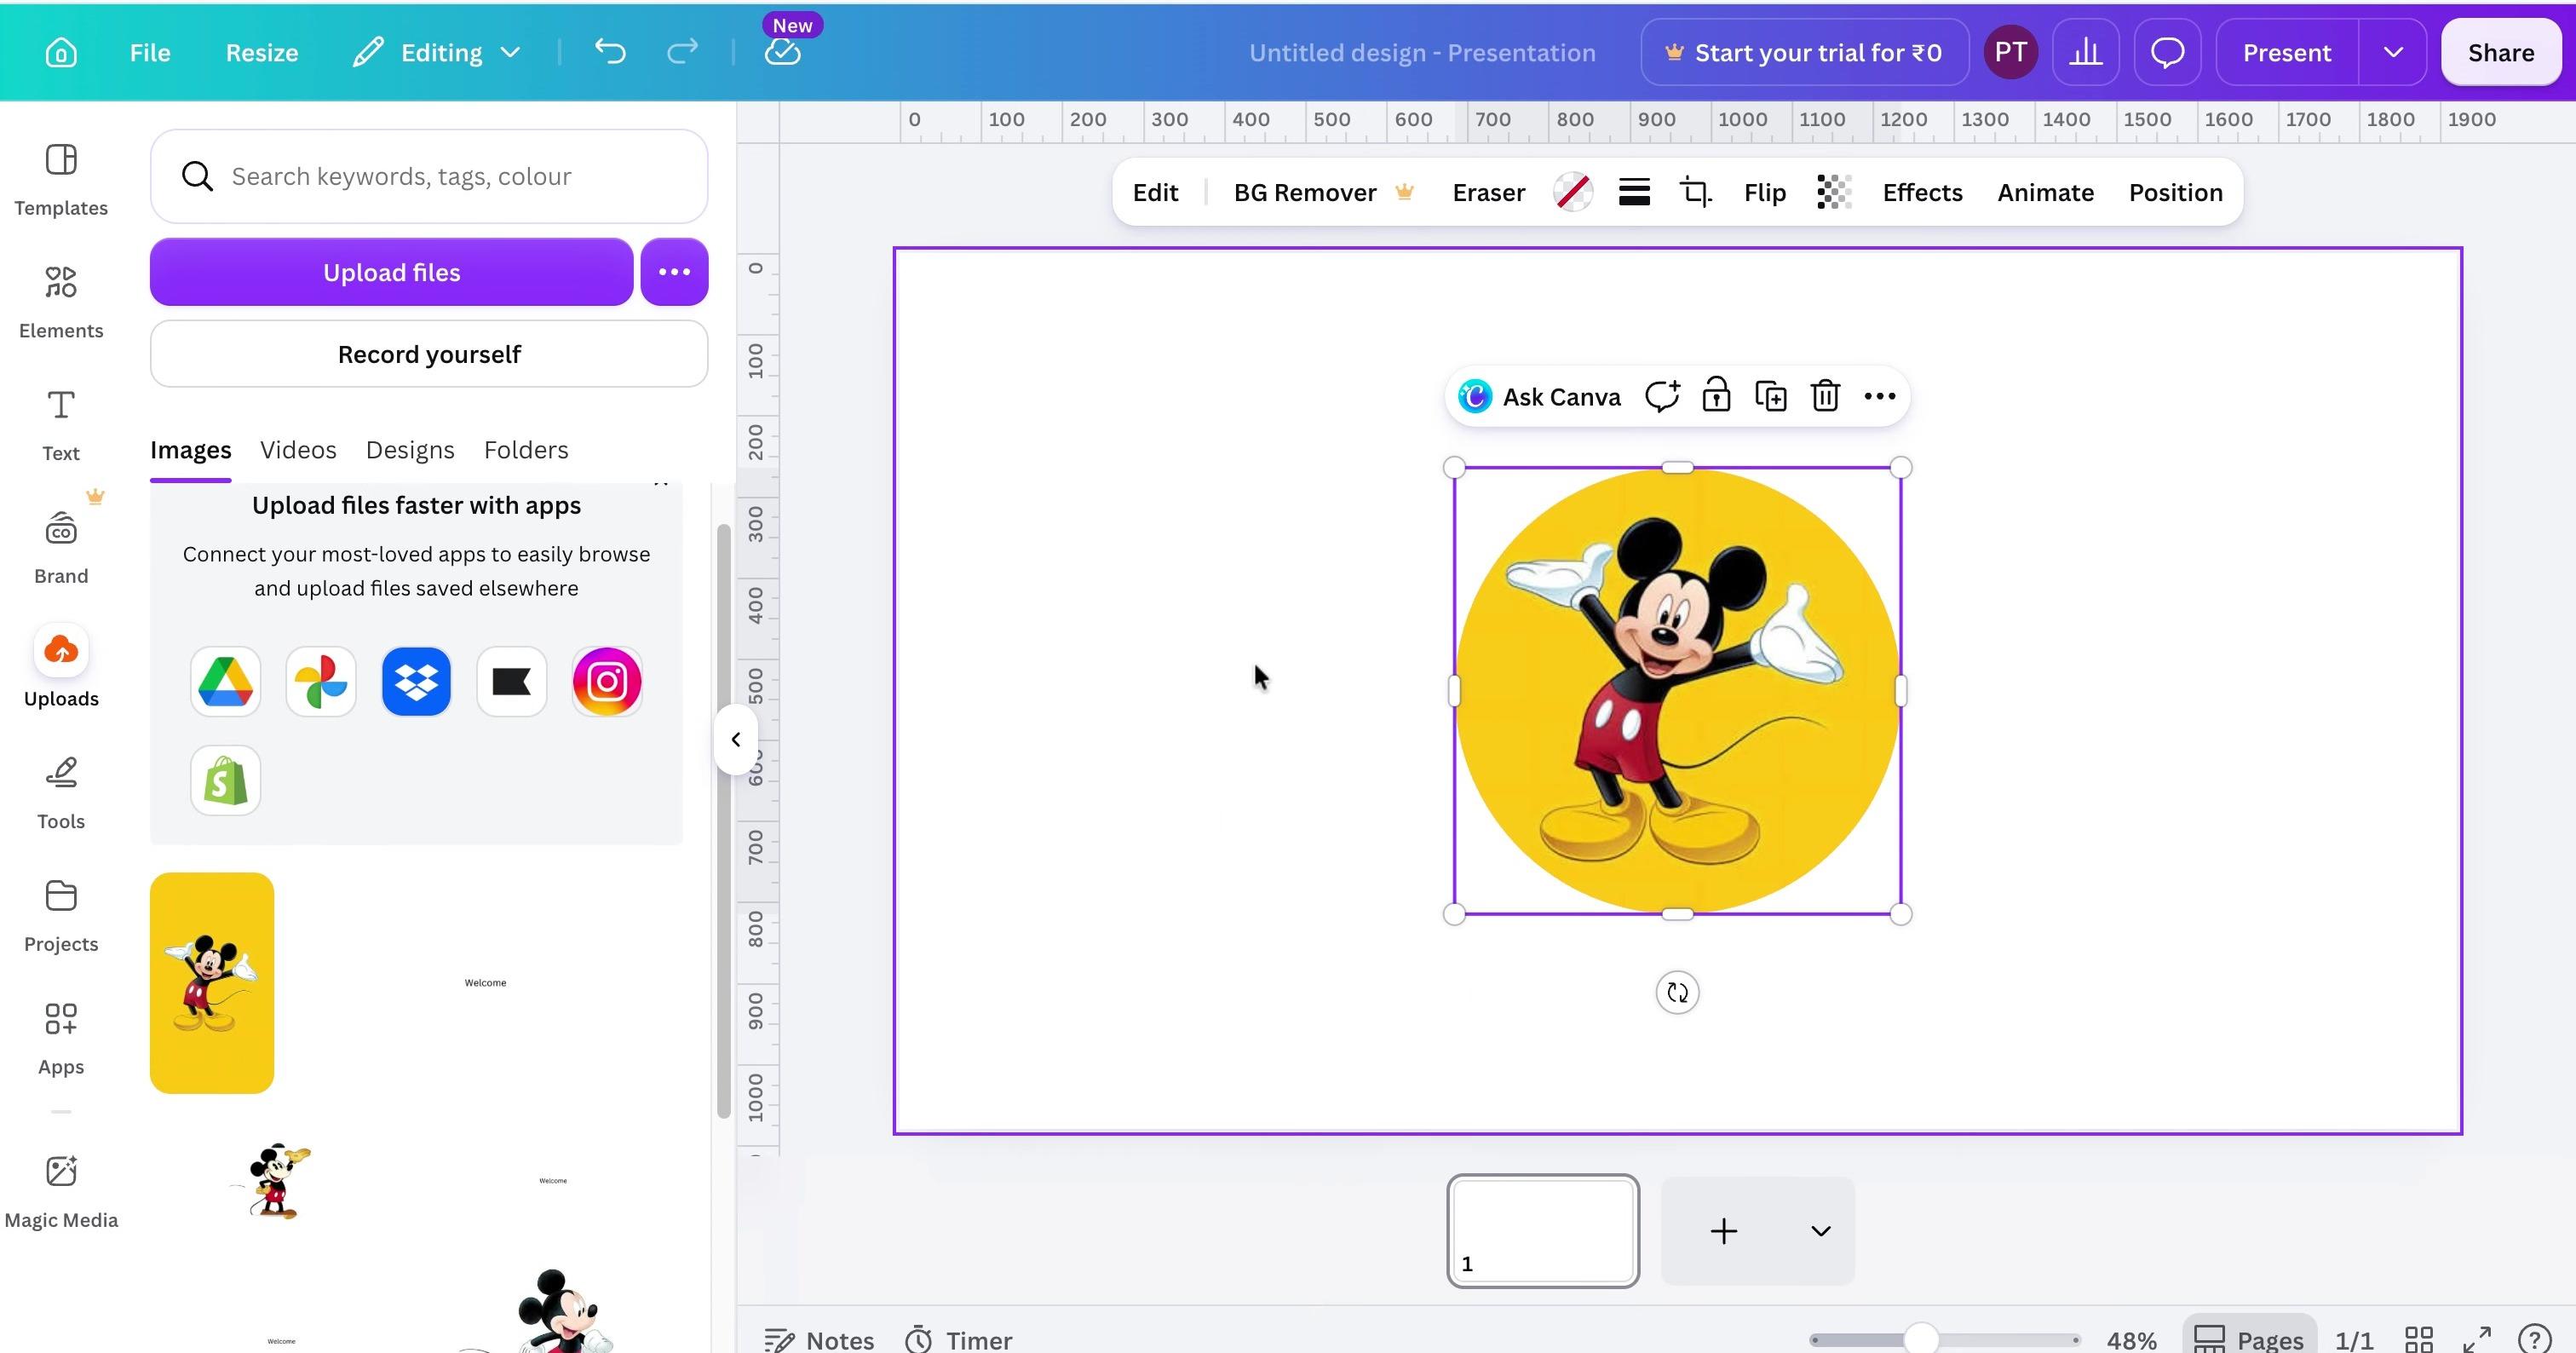Connect the Shopify app
The width and height of the screenshot is (2576, 1353).
pos(225,780)
